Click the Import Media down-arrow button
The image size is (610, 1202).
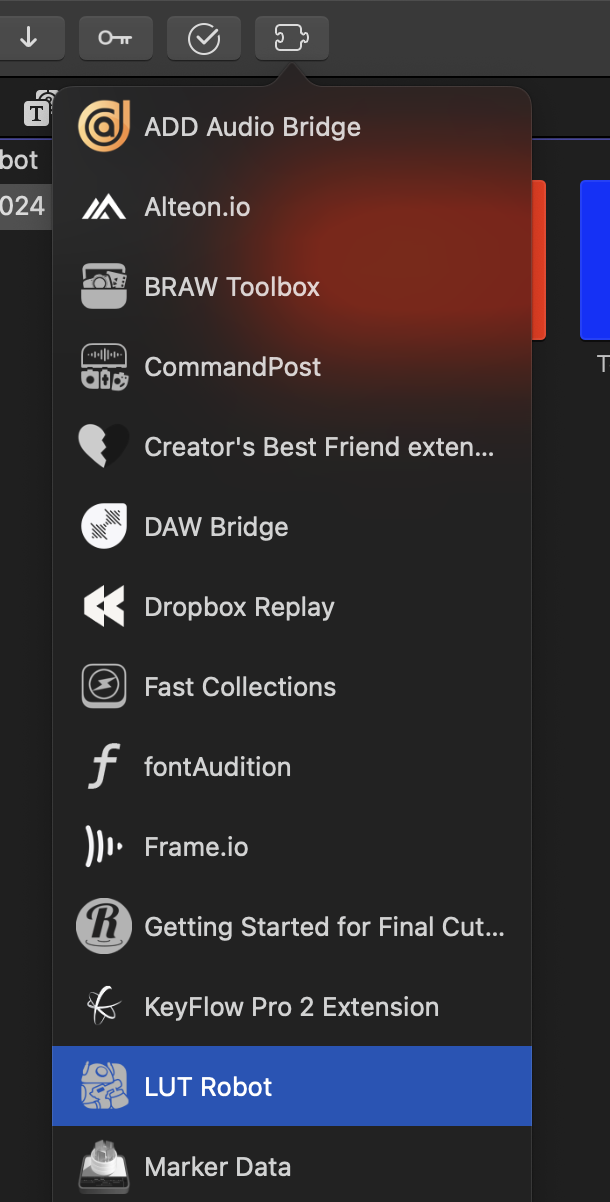coord(29,38)
